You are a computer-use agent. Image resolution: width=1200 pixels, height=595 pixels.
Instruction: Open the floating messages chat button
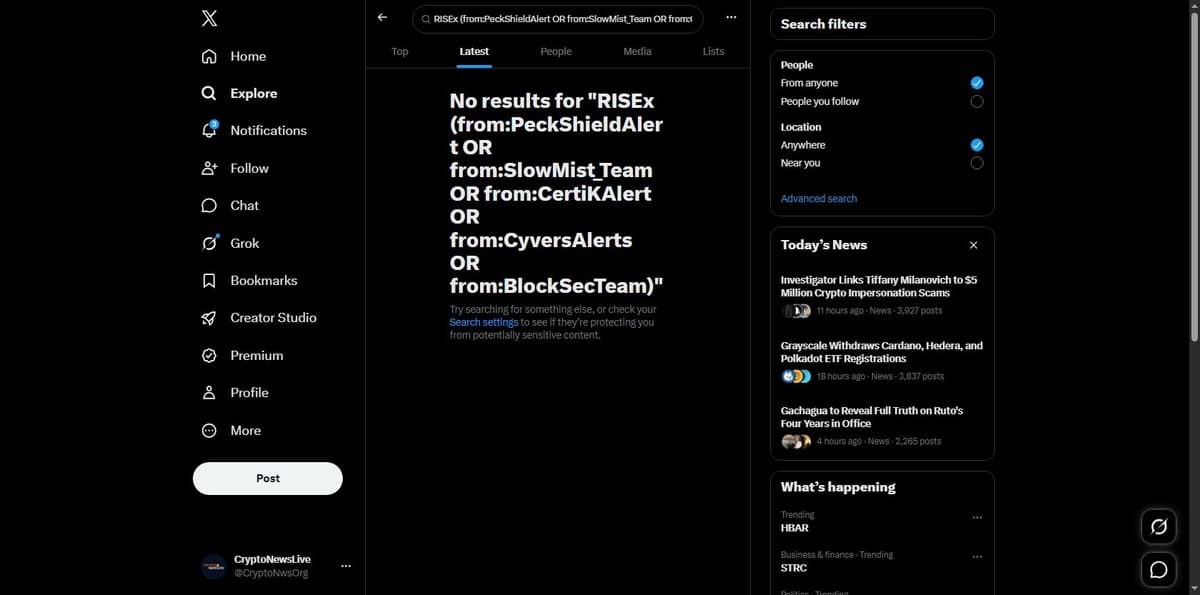pyautogui.click(x=1158, y=569)
